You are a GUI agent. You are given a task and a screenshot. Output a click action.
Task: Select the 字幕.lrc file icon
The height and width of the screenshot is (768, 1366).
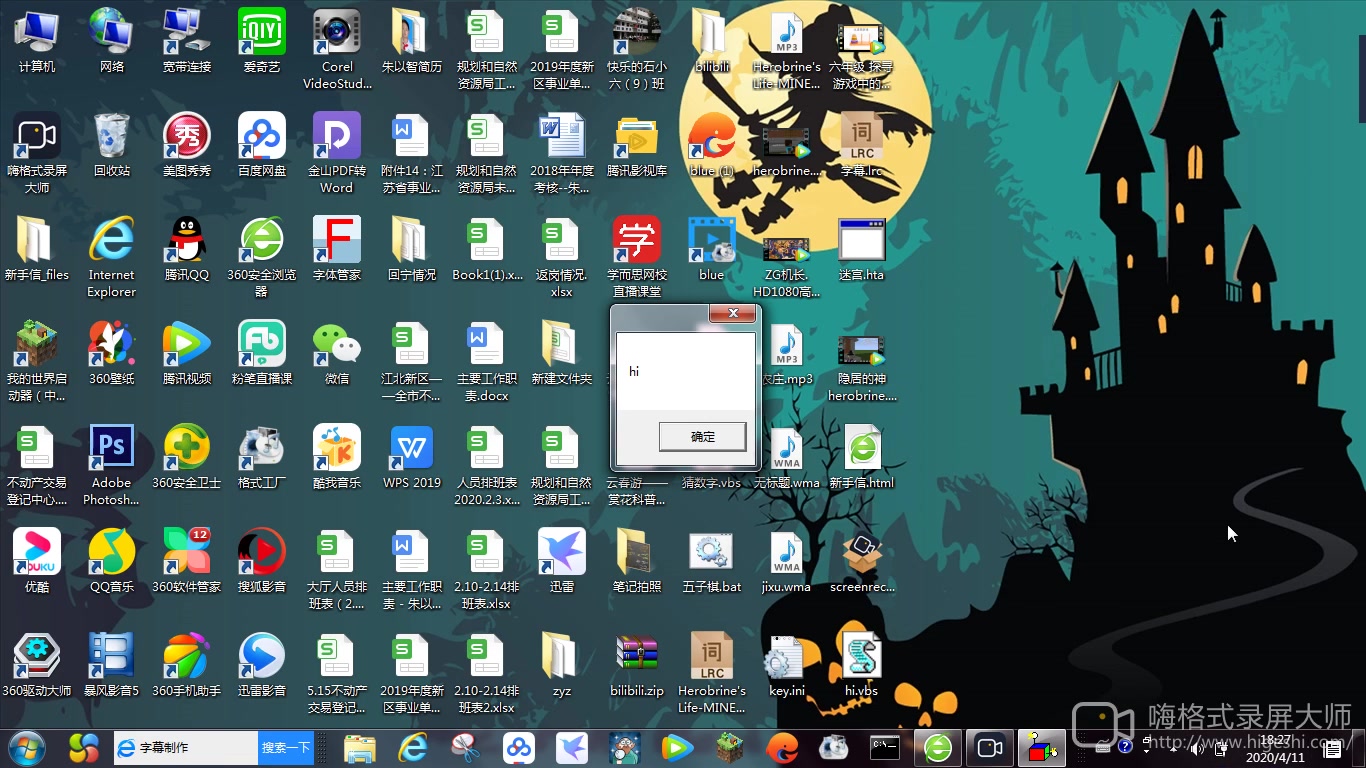pos(862,145)
